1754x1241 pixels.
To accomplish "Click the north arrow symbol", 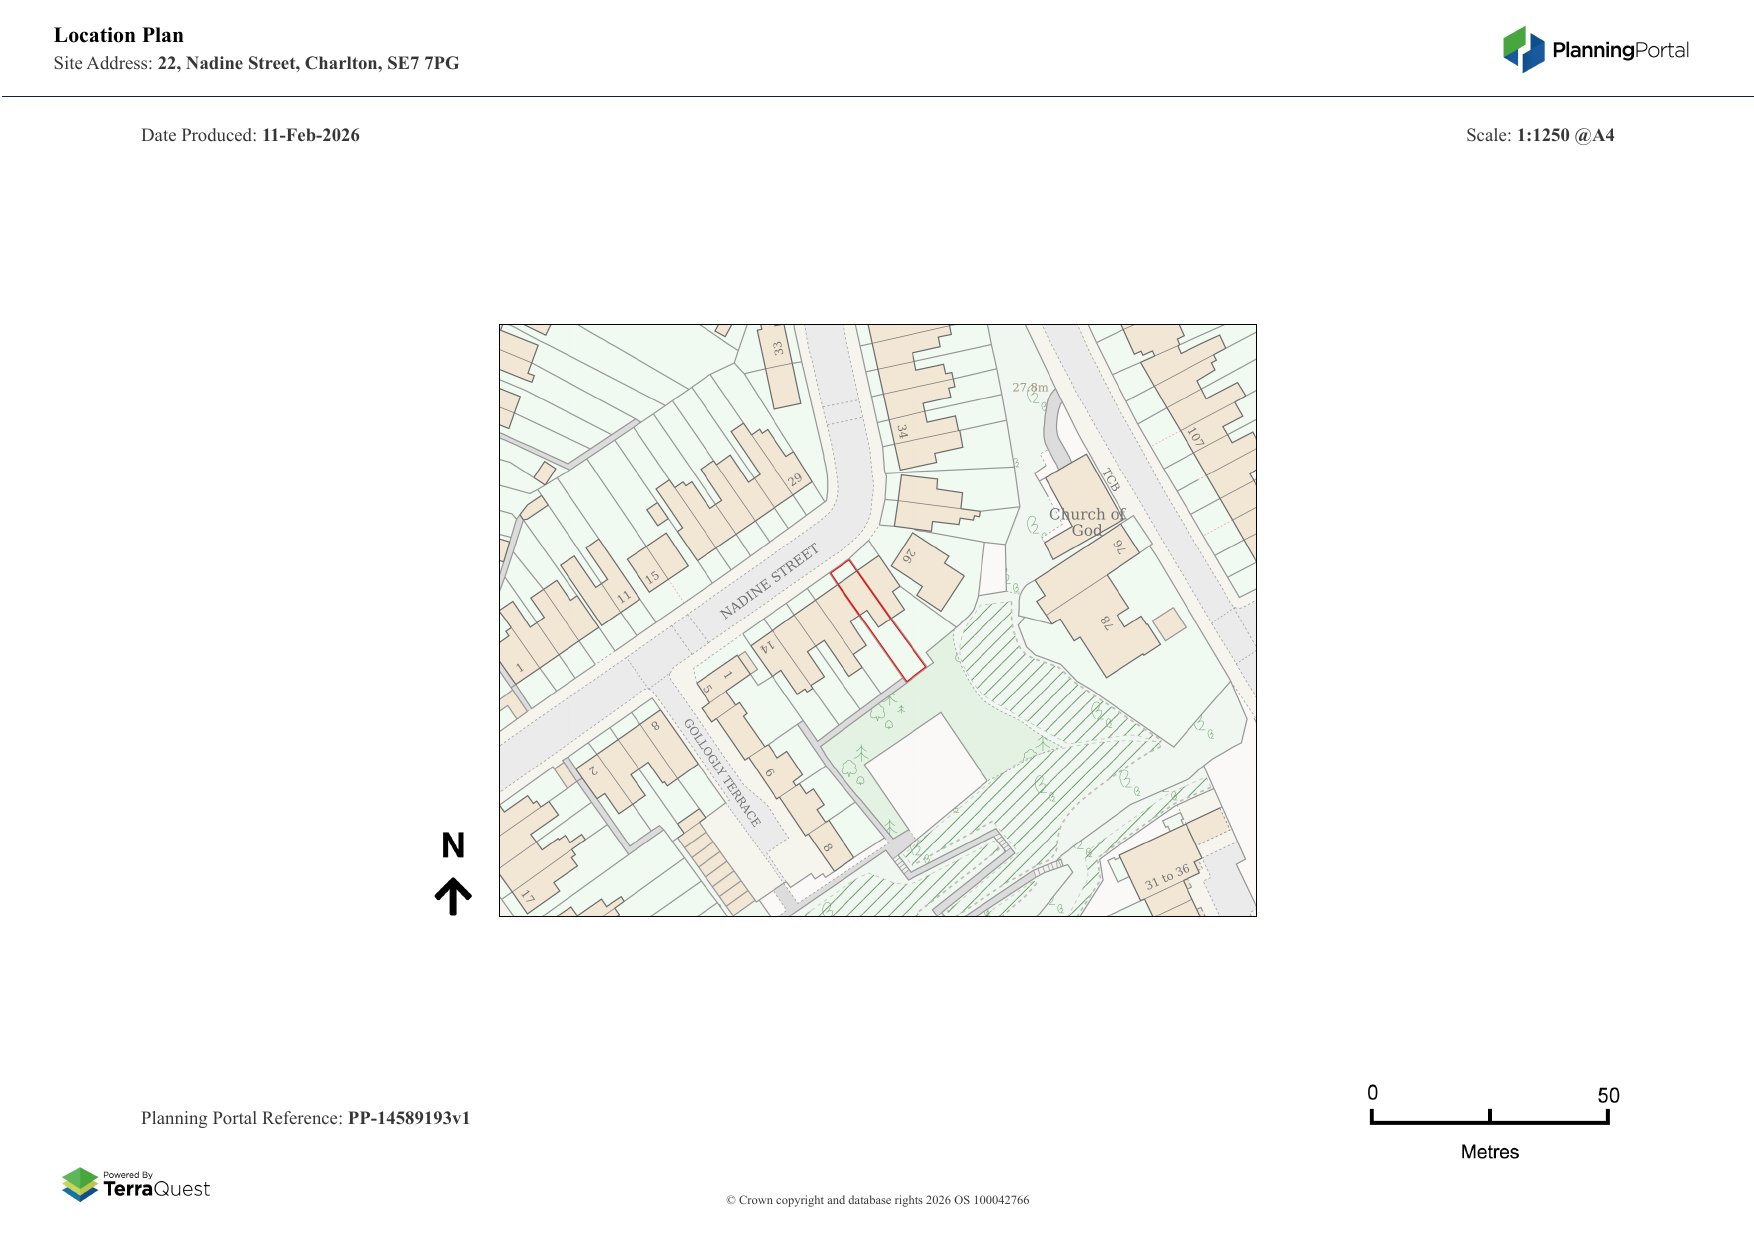I will 453,896.
